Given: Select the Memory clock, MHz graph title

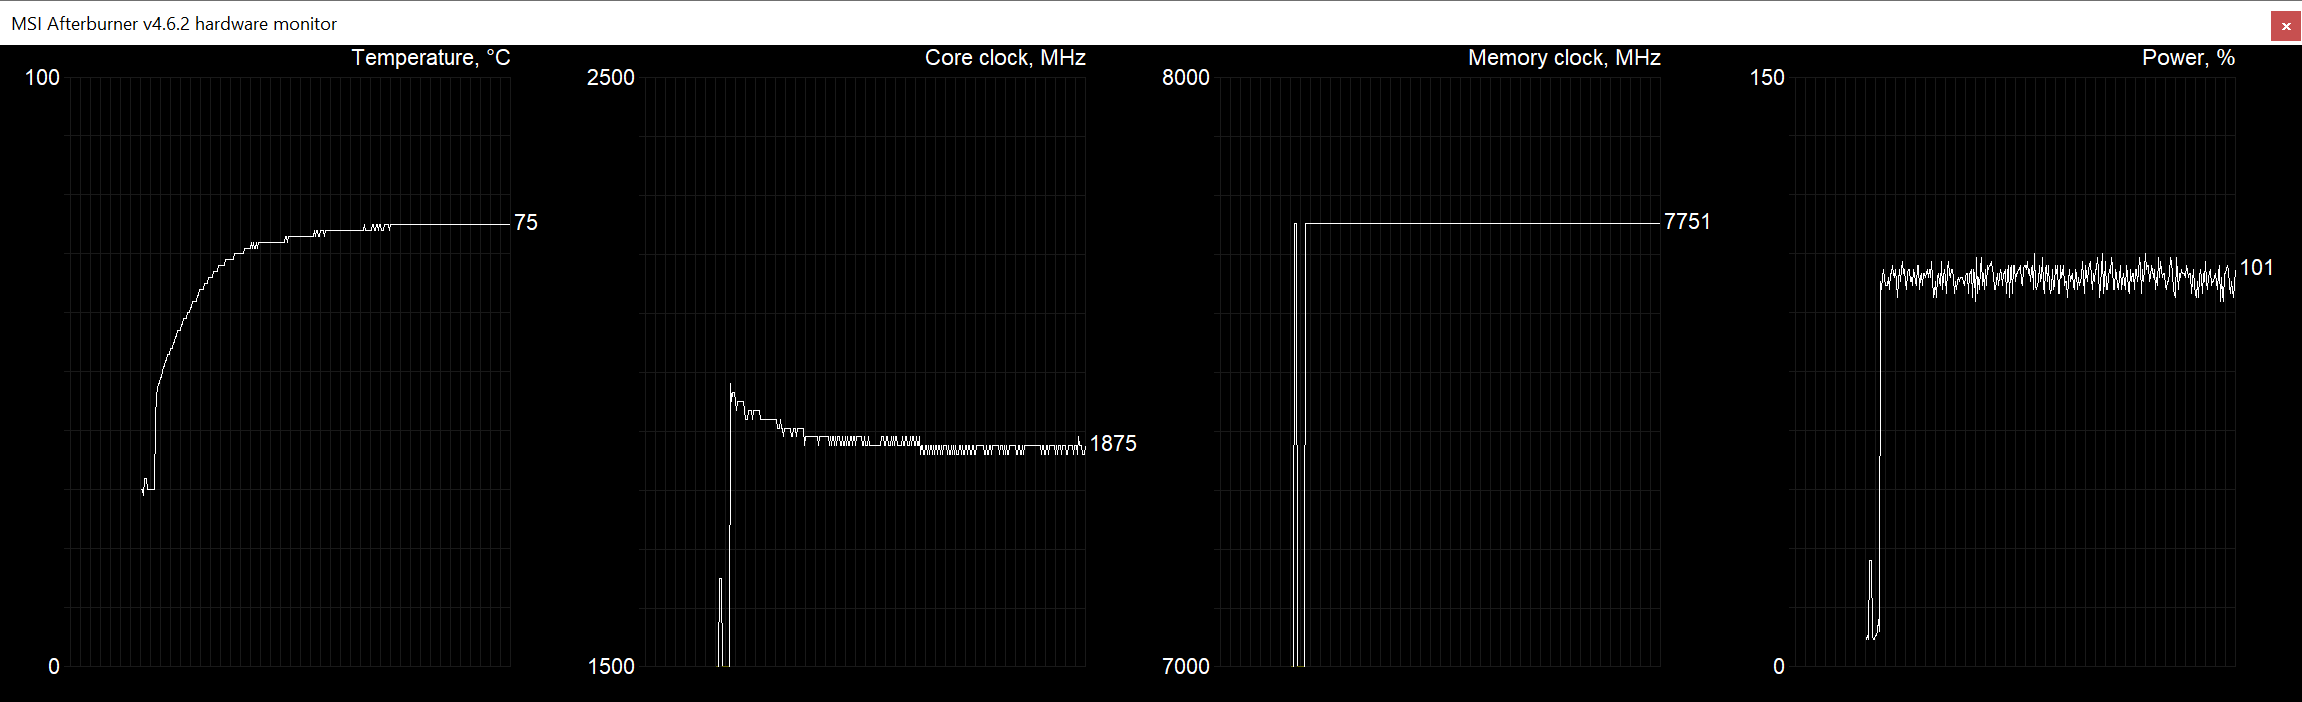Looking at the screenshot, I should 1563,58.
